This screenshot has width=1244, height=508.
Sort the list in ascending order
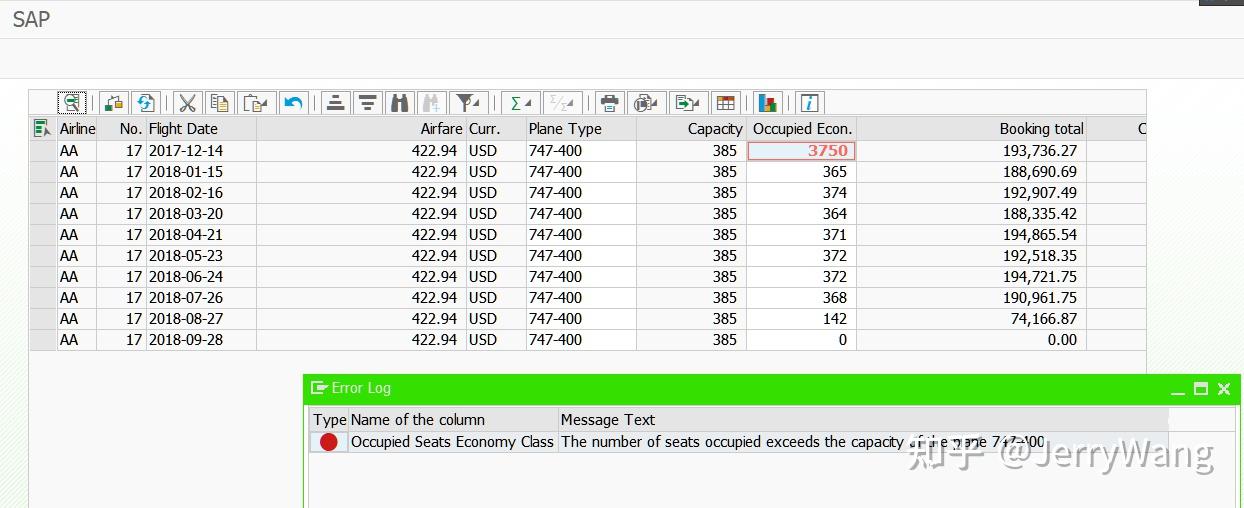point(336,102)
